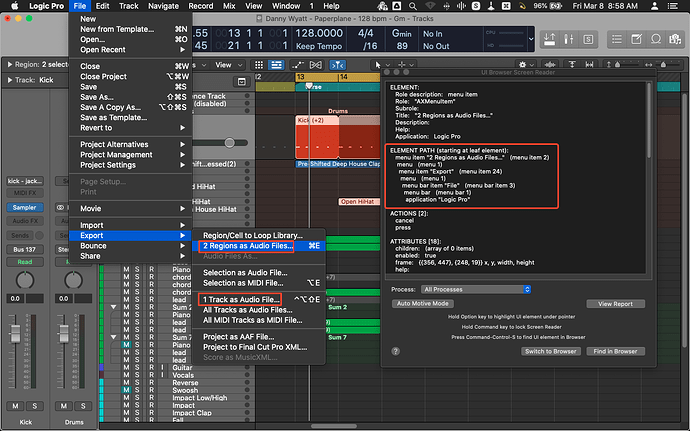Solo the Kick channel strip
Screen dimensions: 690x431
(35, 406)
